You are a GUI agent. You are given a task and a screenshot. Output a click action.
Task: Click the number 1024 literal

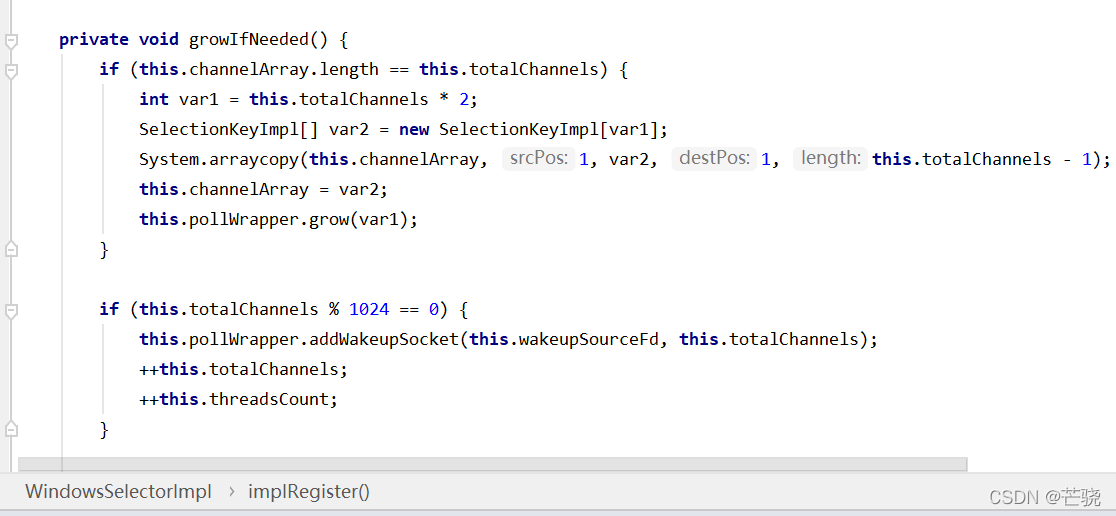click(368, 310)
